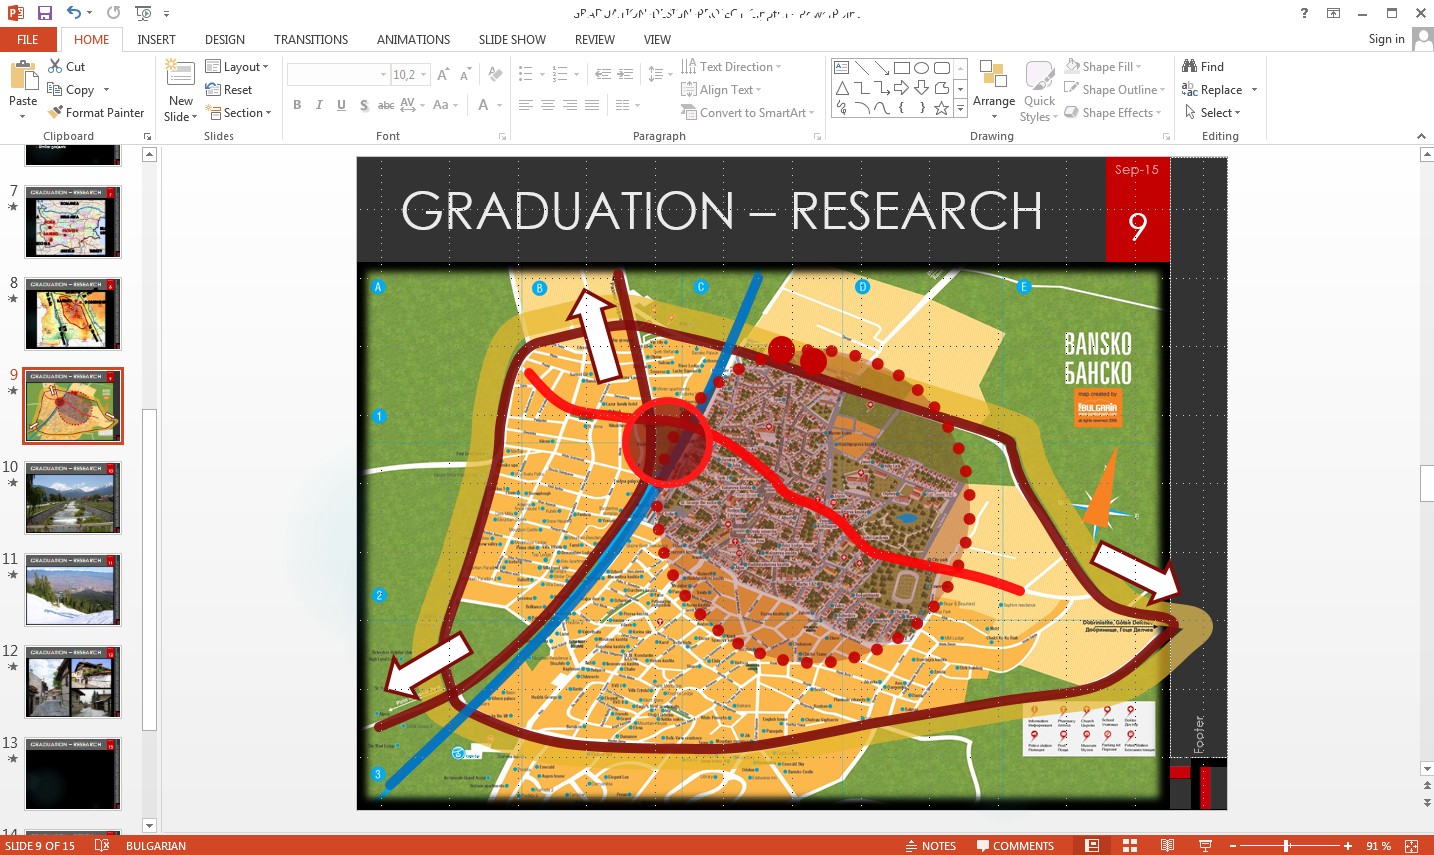Open the Layout dropdown
Viewport: 1434px width, 855px height.
coord(237,67)
